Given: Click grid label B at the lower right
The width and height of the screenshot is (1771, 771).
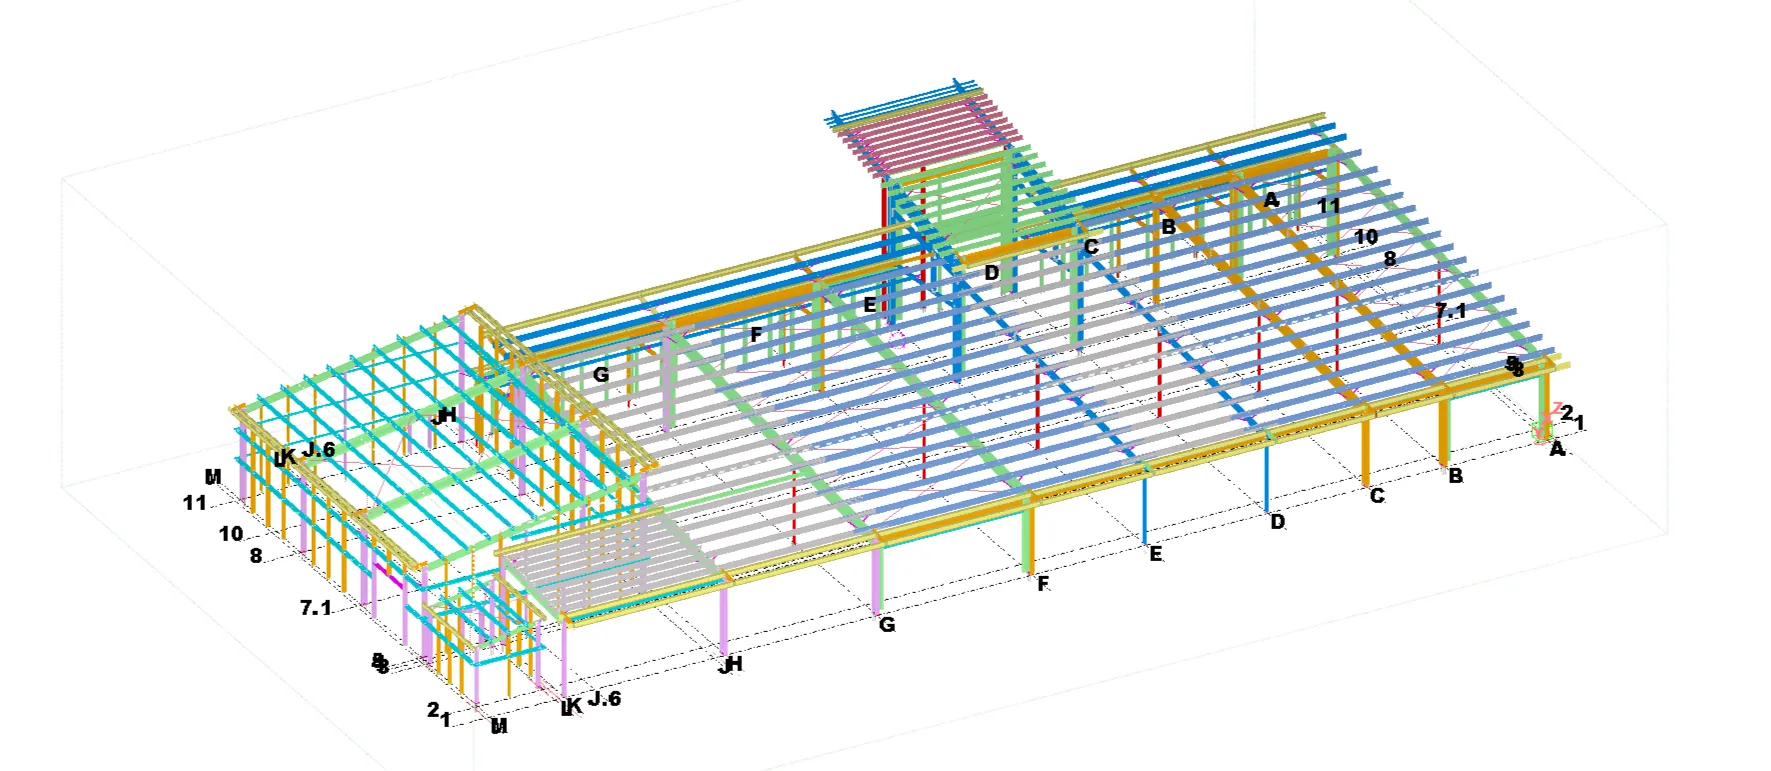Looking at the screenshot, I should [1456, 476].
